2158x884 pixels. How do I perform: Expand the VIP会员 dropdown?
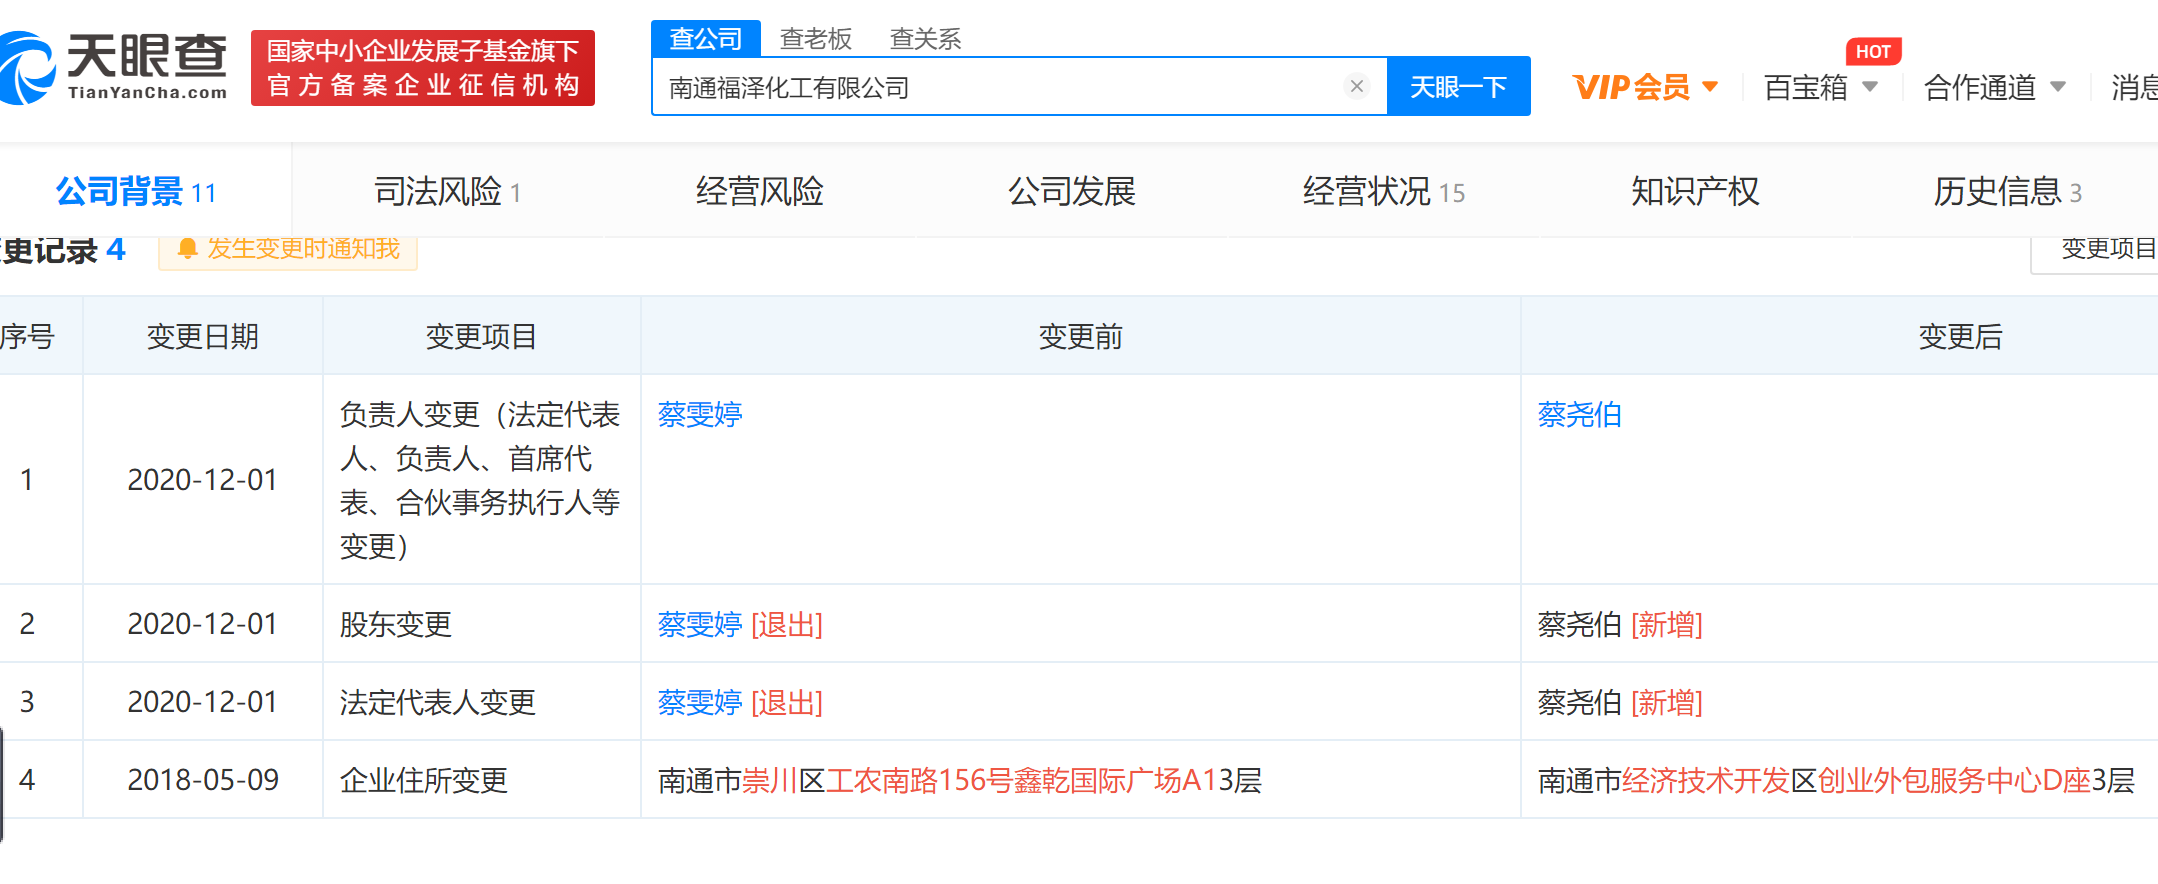pos(1645,87)
